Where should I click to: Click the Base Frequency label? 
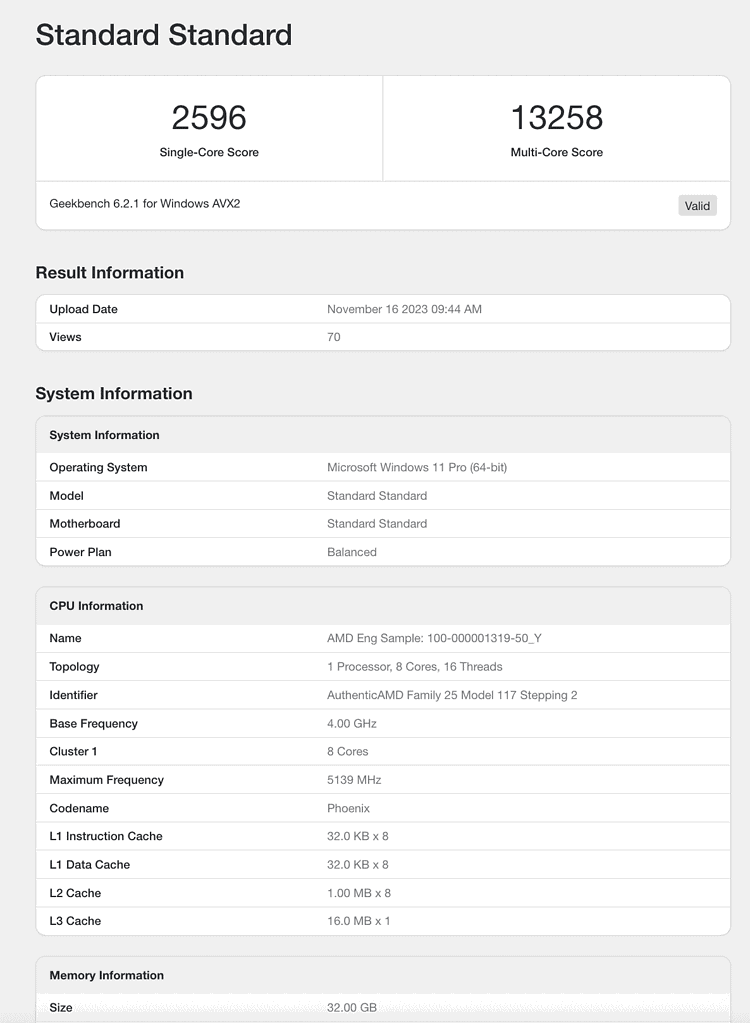[93, 724]
